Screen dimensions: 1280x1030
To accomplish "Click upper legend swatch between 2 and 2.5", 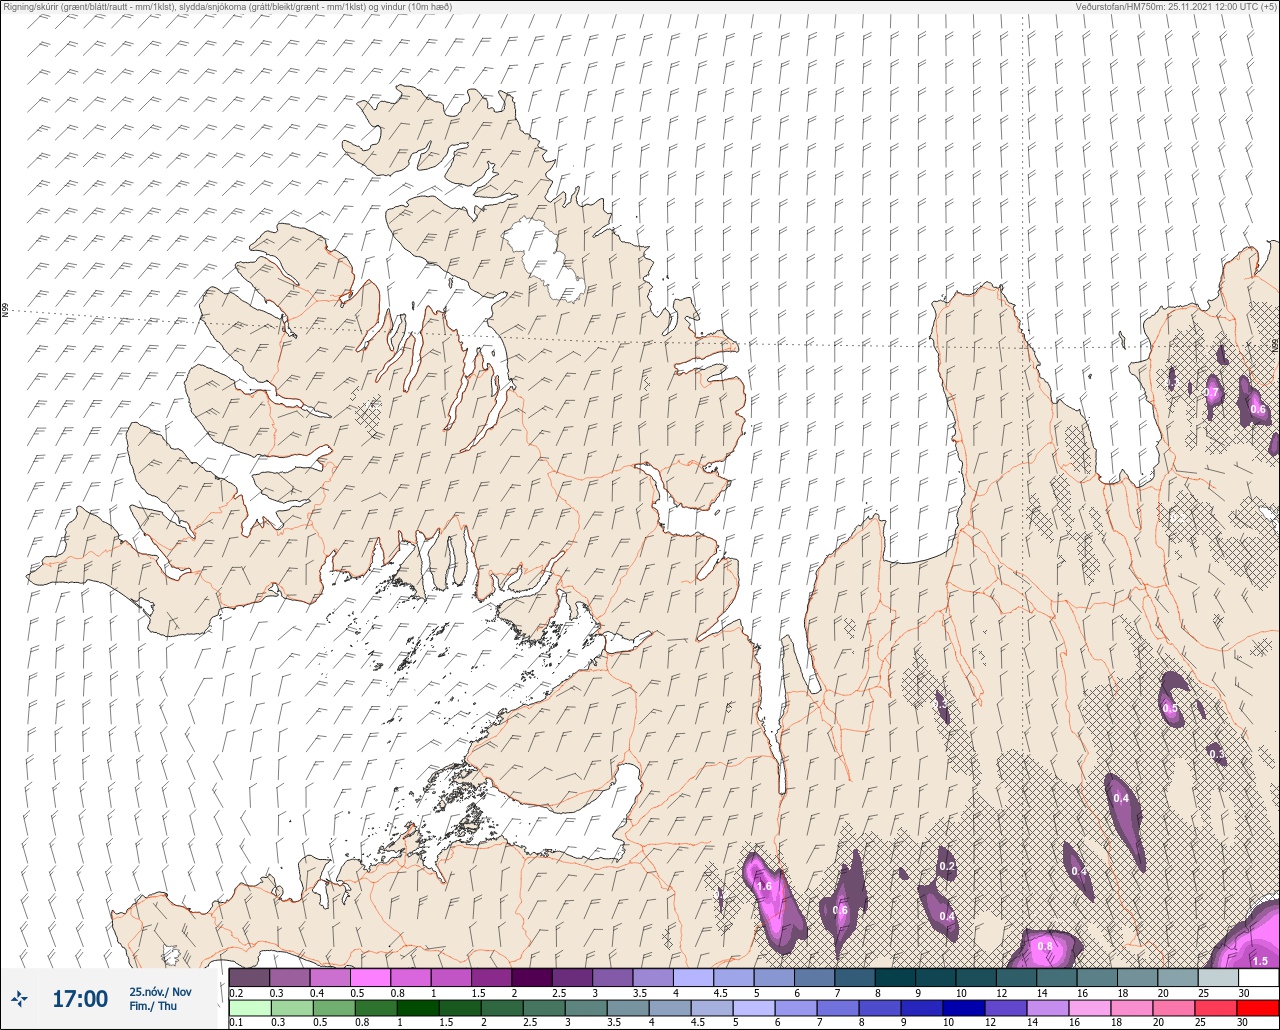I will 532,977.
